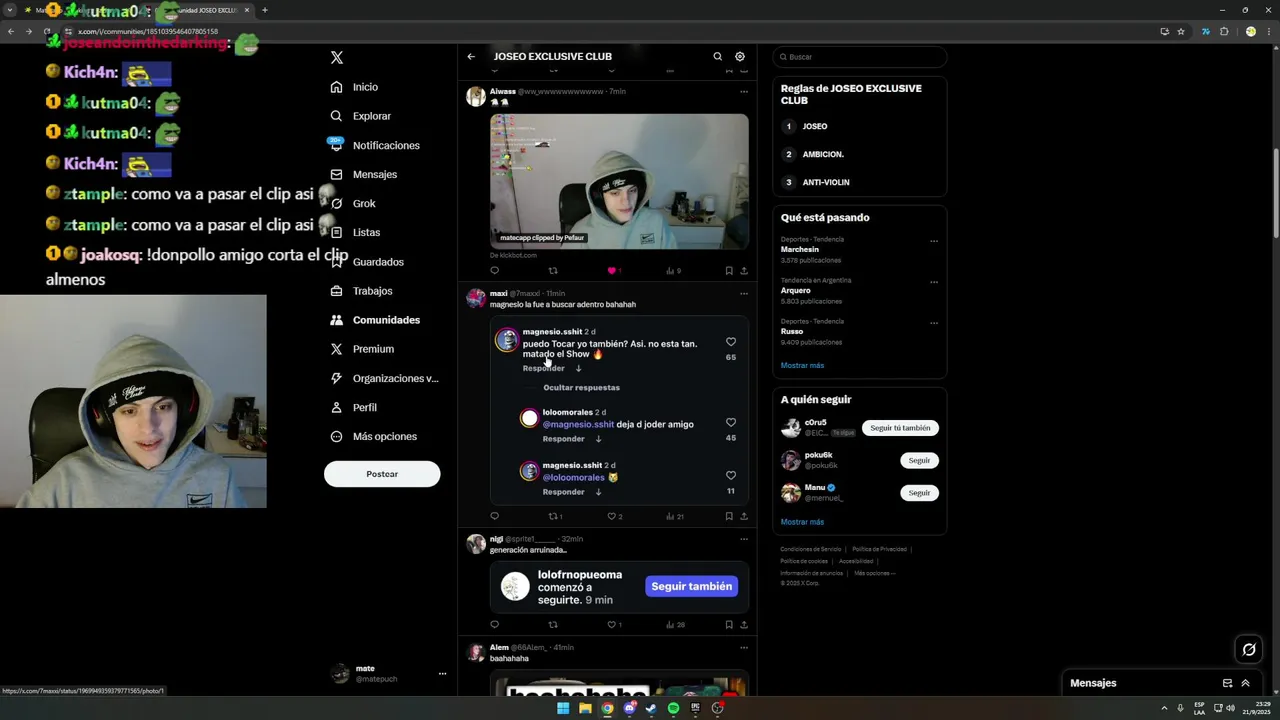The image size is (1280, 720).
Task: Open more options on Aiwass post
Action: 743,91
